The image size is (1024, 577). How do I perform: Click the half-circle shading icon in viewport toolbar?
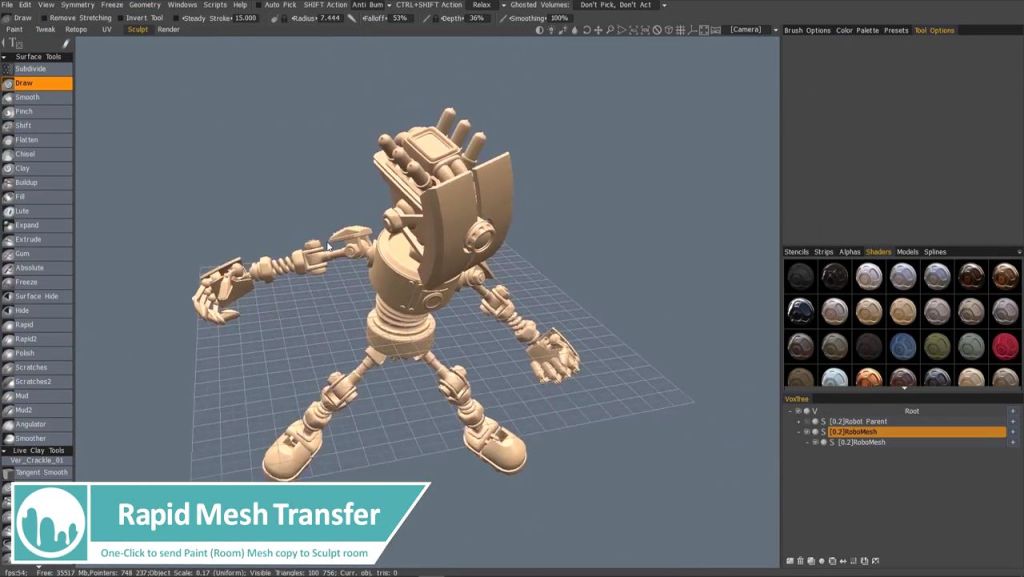[x=539, y=30]
